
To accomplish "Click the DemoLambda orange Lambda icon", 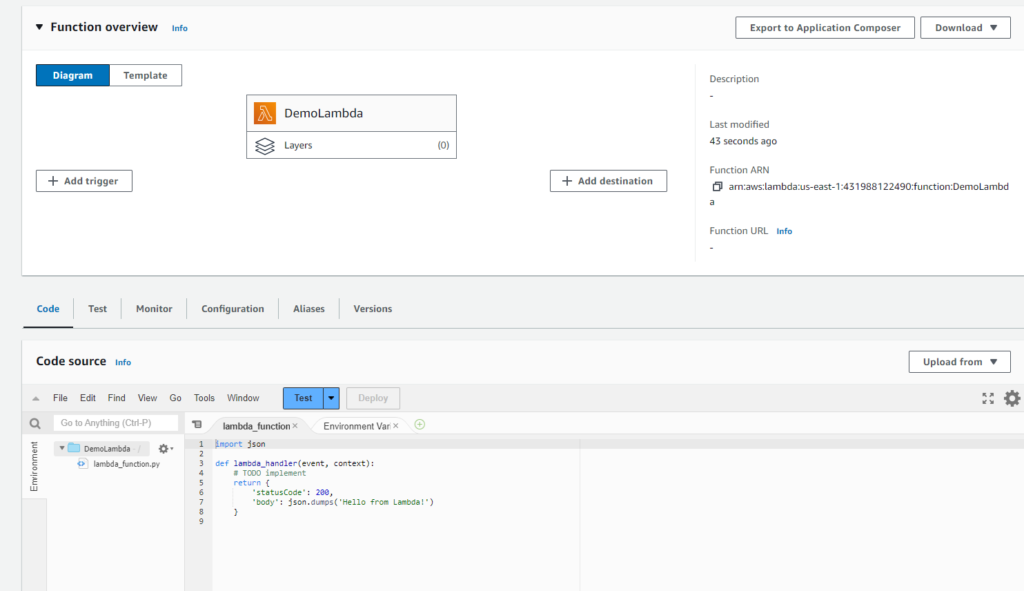I will (x=264, y=113).
